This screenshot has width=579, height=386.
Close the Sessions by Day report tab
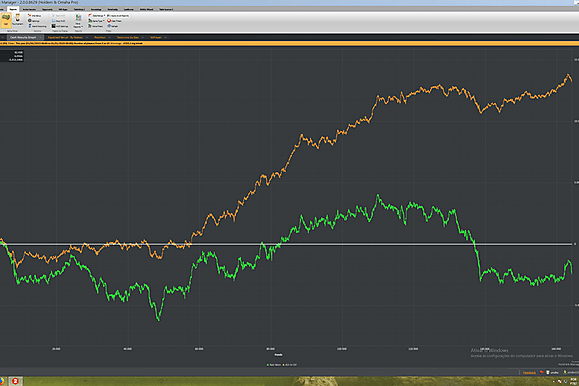point(143,37)
